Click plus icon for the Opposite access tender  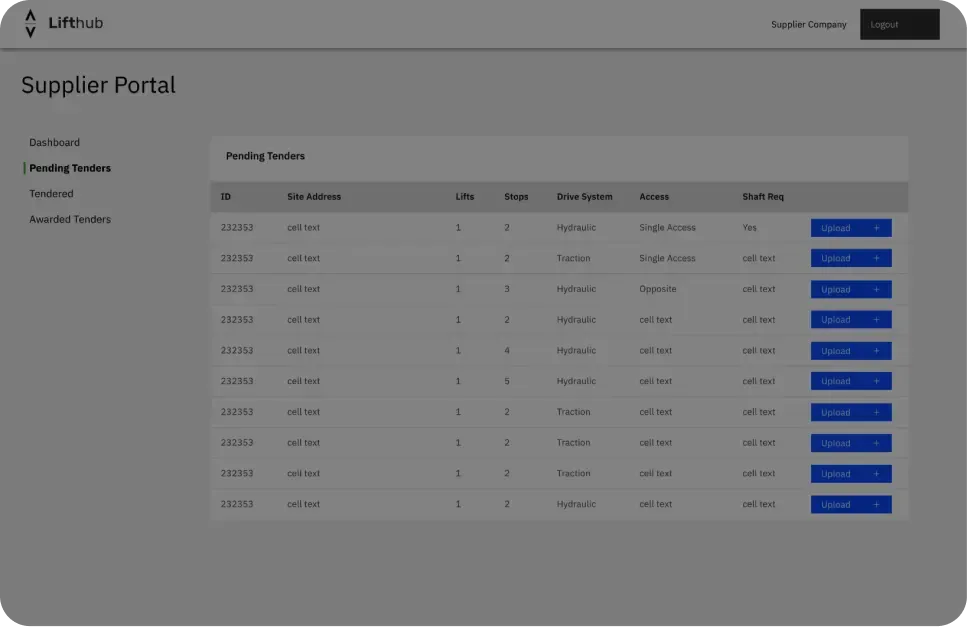coord(877,290)
